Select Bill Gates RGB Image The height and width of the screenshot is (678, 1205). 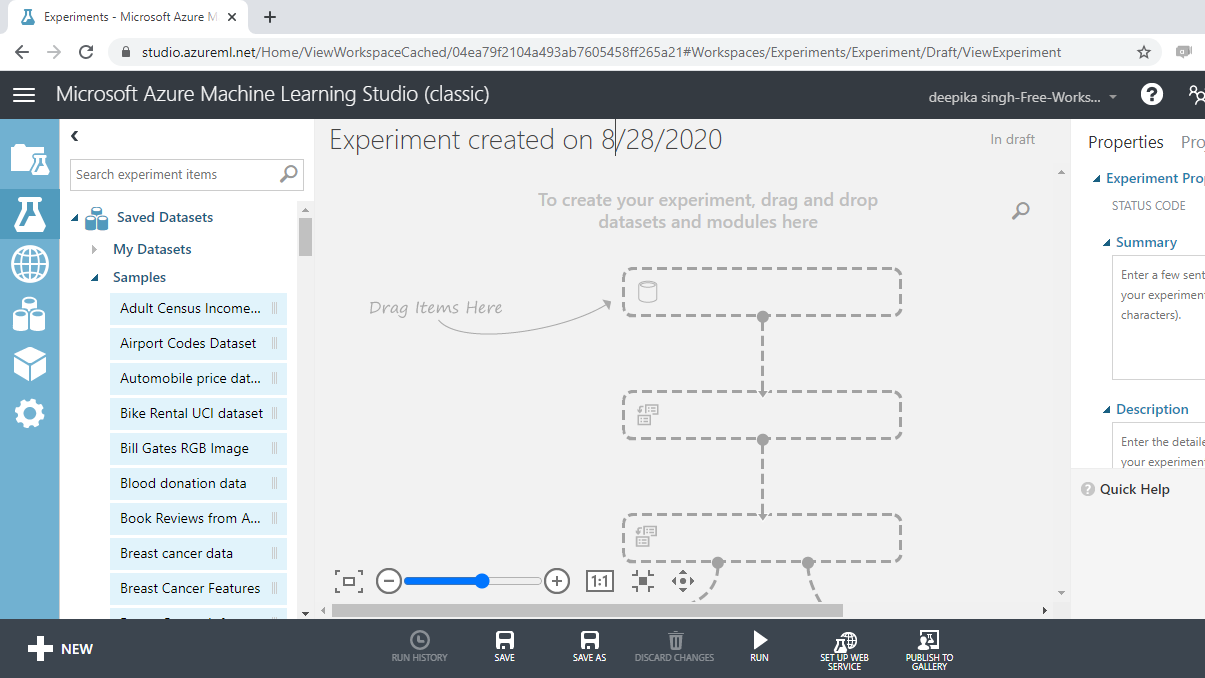point(198,448)
